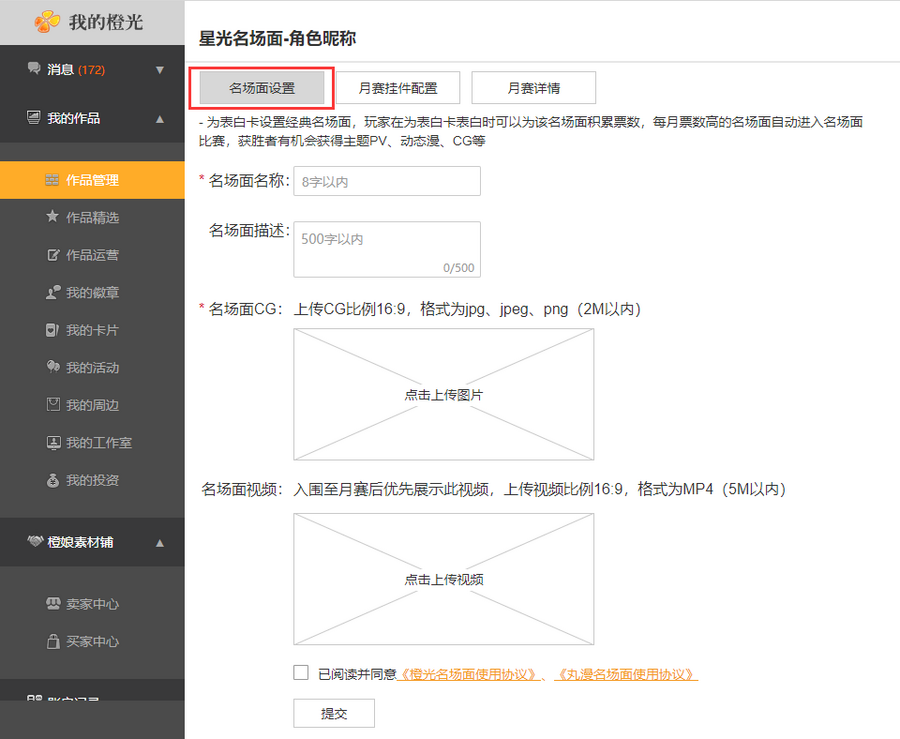The height and width of the screenshot is (739, 900).
Task: Click the 点击上传视频 video upload area
Action: pyautogui.click(x=443, y=579)
